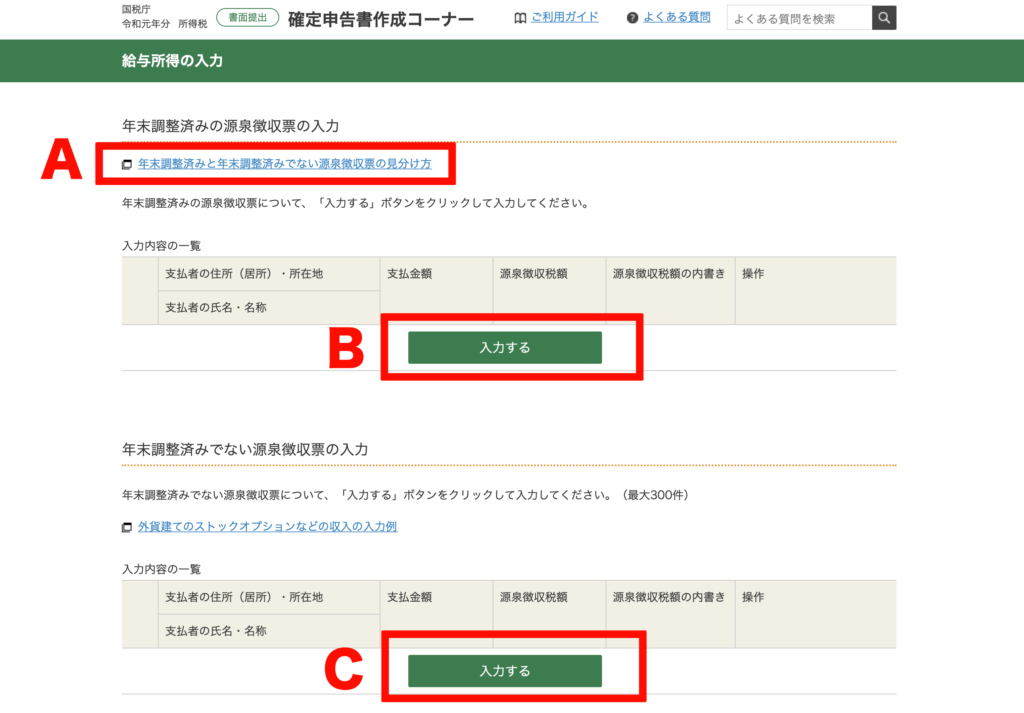Click 源泉徴収税額の内書き header in first table
Viewport: 1024px width, 713px height.
click(668, 274)
